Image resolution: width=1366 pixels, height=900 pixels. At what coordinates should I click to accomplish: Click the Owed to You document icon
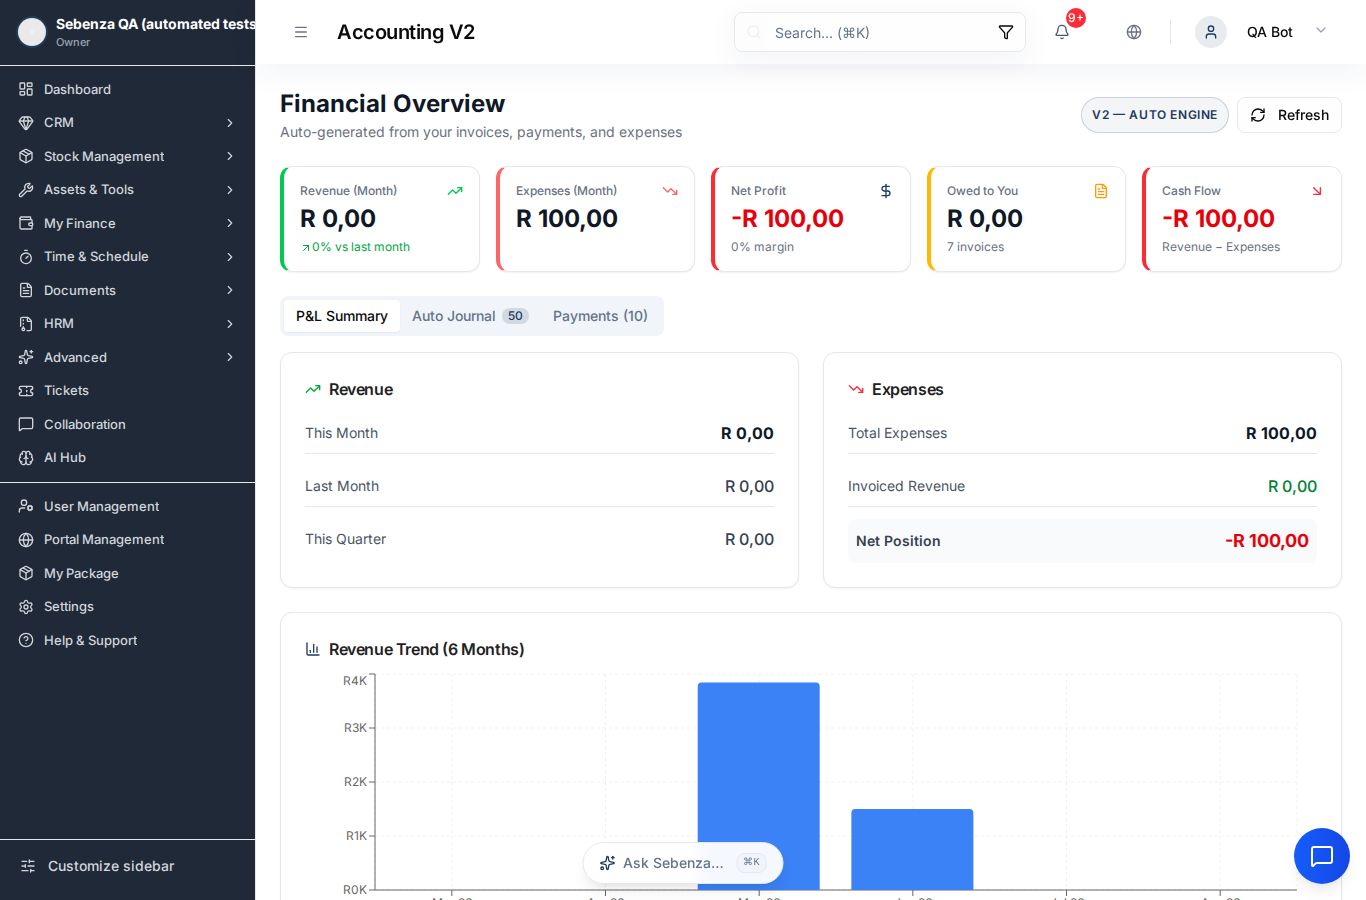pyautogui.click(x=1101, y=191)
